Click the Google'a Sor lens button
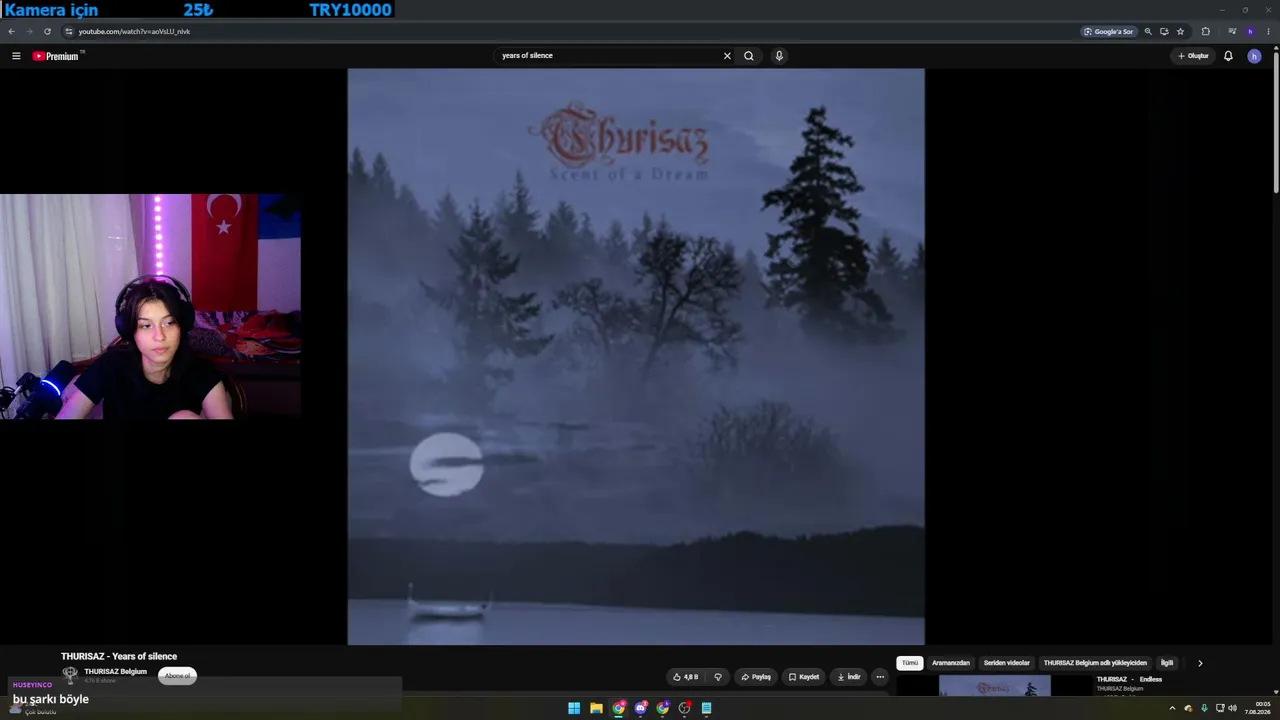This screenshot has height=720, width=1280. [1109, 31]
